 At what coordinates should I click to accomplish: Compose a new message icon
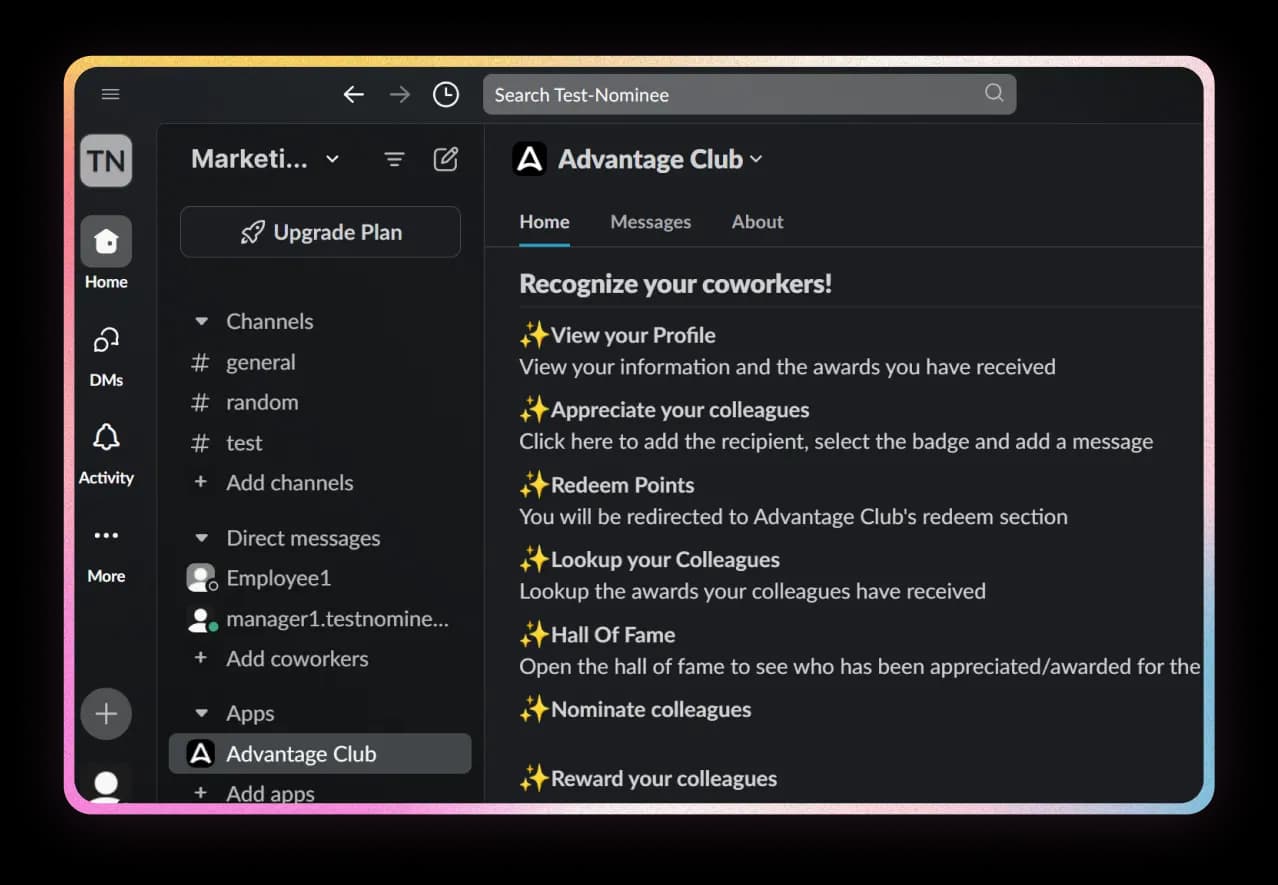pos(446,159)
